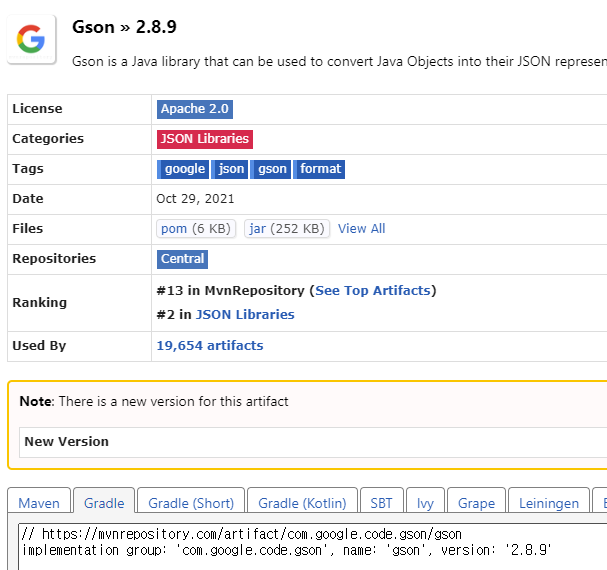Click the 'Repositories' row label

pyautogui.click(x=54, y=259)
